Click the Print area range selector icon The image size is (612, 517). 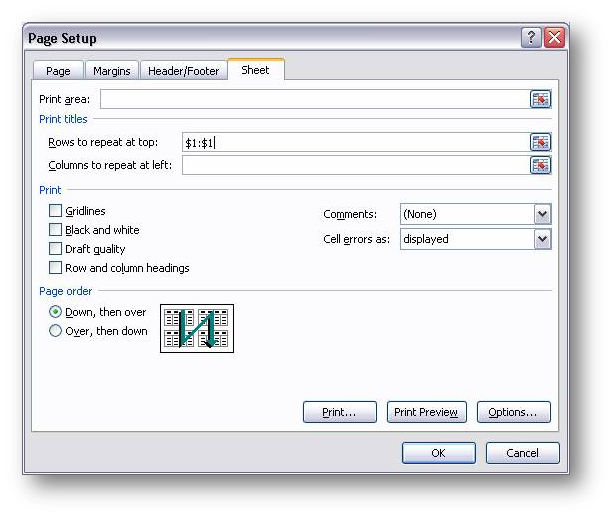540,99
